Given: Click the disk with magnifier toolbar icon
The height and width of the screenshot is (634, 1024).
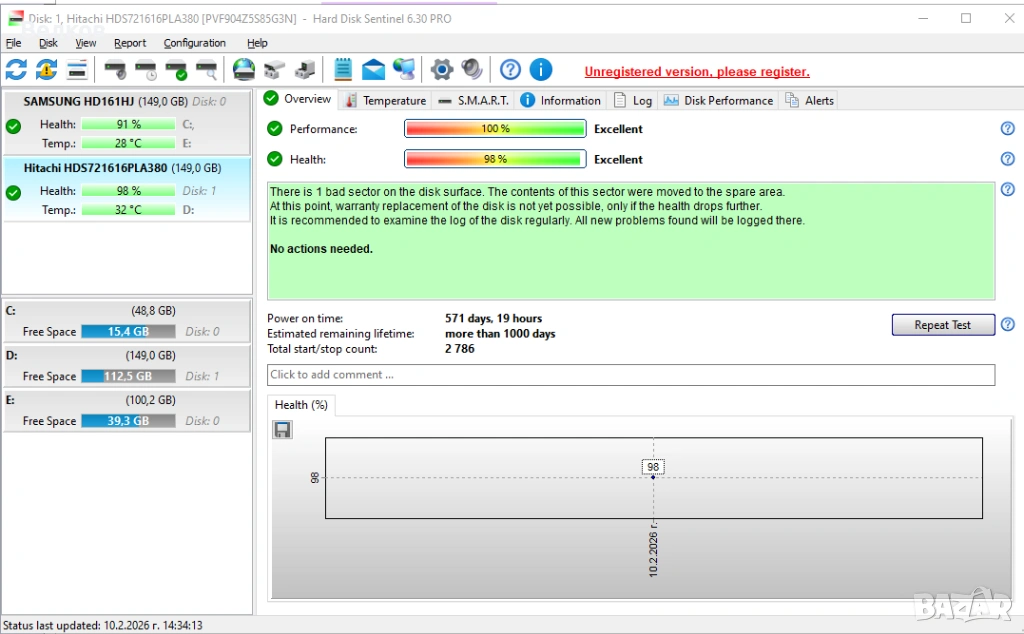Looking at the screenshot, I should tap(206, 69).
